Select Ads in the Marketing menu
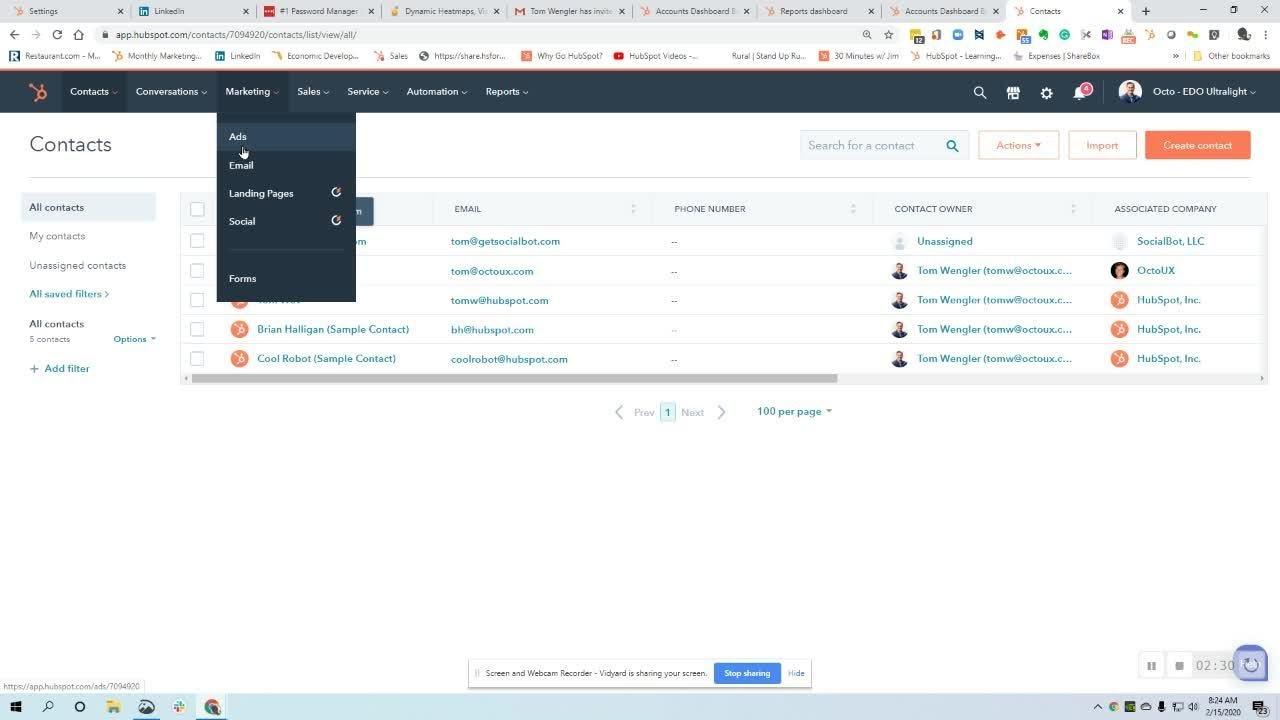 click(x=286, y=137)
